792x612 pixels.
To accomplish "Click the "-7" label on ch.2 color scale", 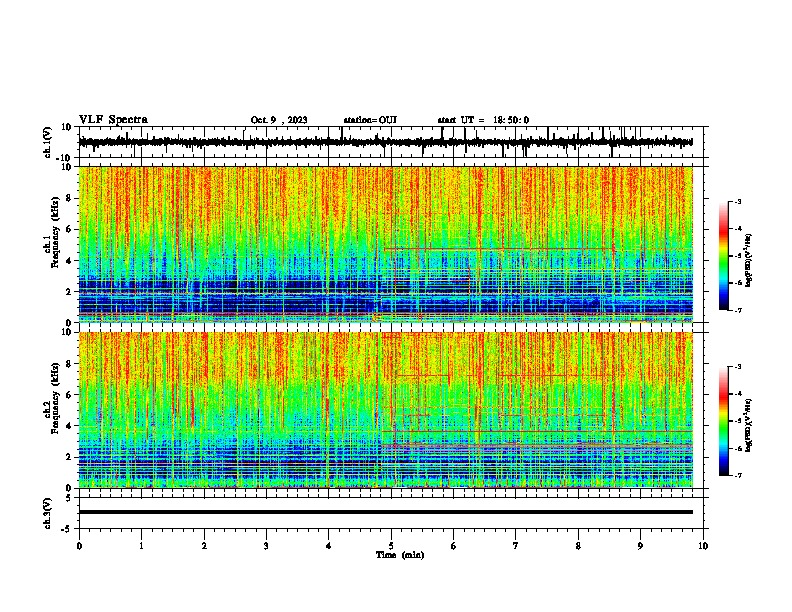I will tap(738, 476).
